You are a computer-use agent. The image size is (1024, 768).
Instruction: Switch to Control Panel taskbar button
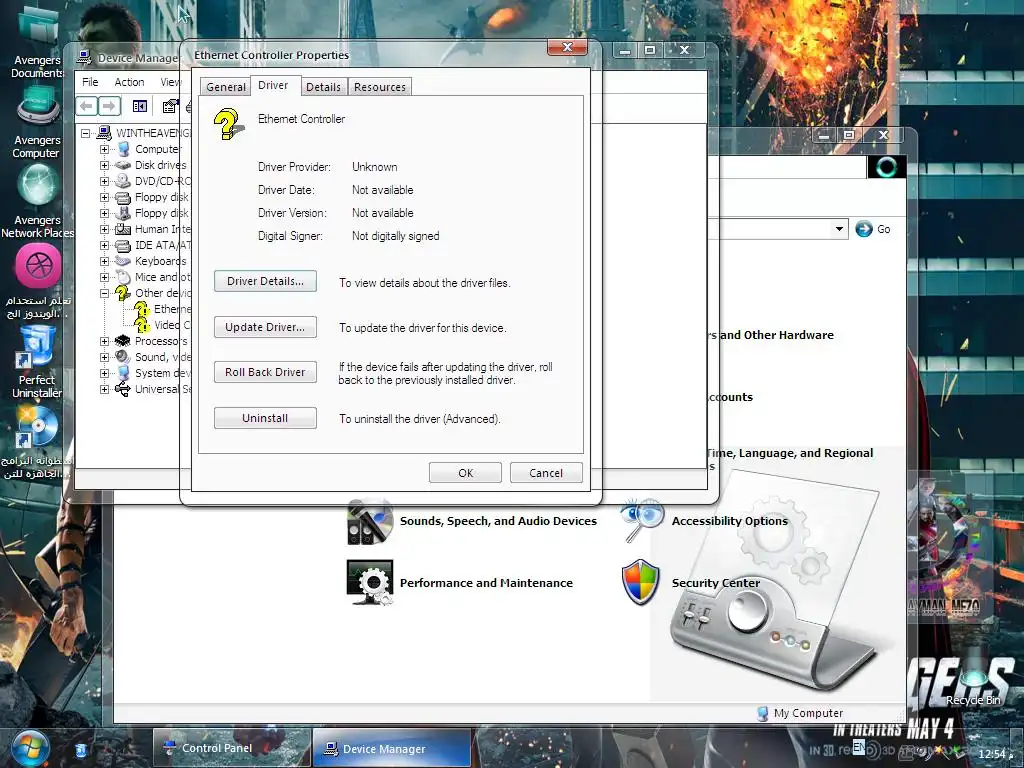(232, 748)
